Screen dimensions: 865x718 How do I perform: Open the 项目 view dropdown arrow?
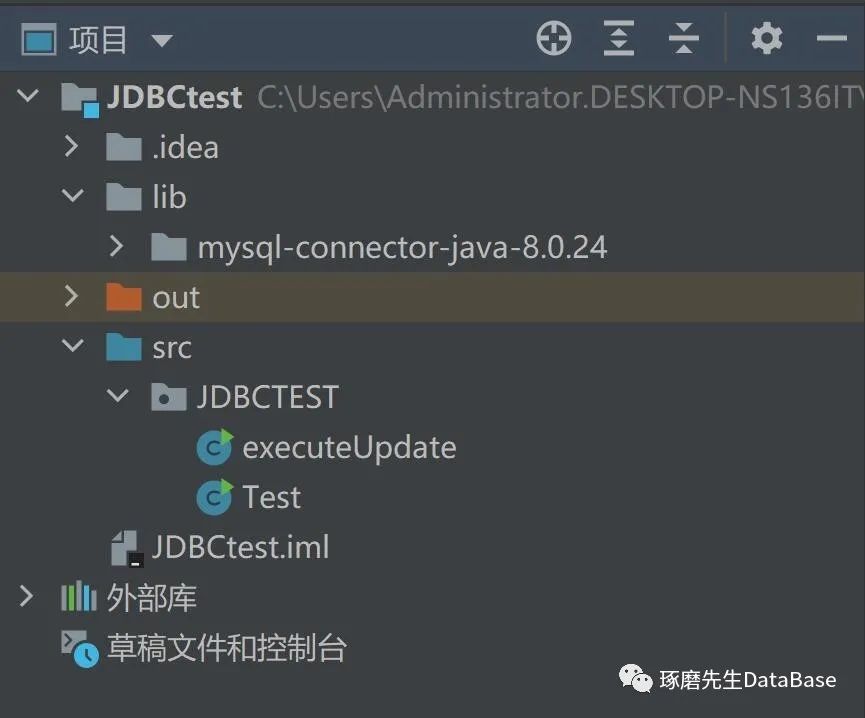point(161,41)
